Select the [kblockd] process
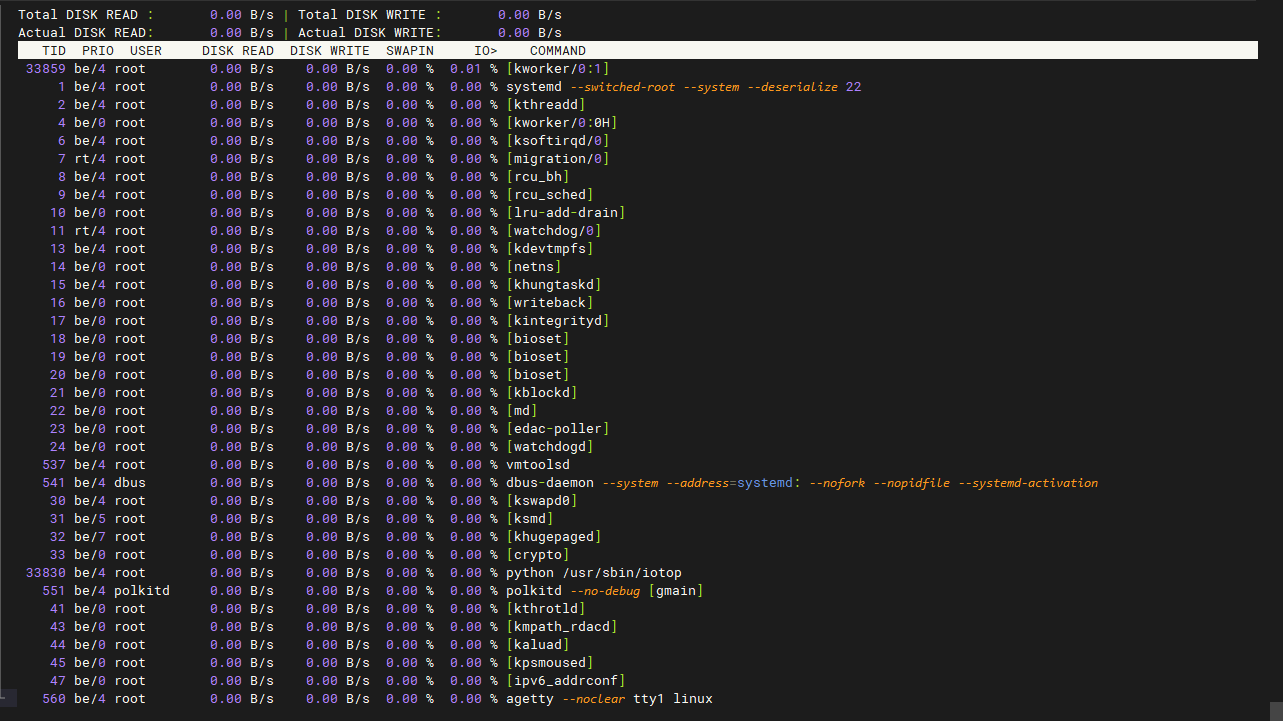Screen dimensions: 1283x721 click(x=542, y=393)
